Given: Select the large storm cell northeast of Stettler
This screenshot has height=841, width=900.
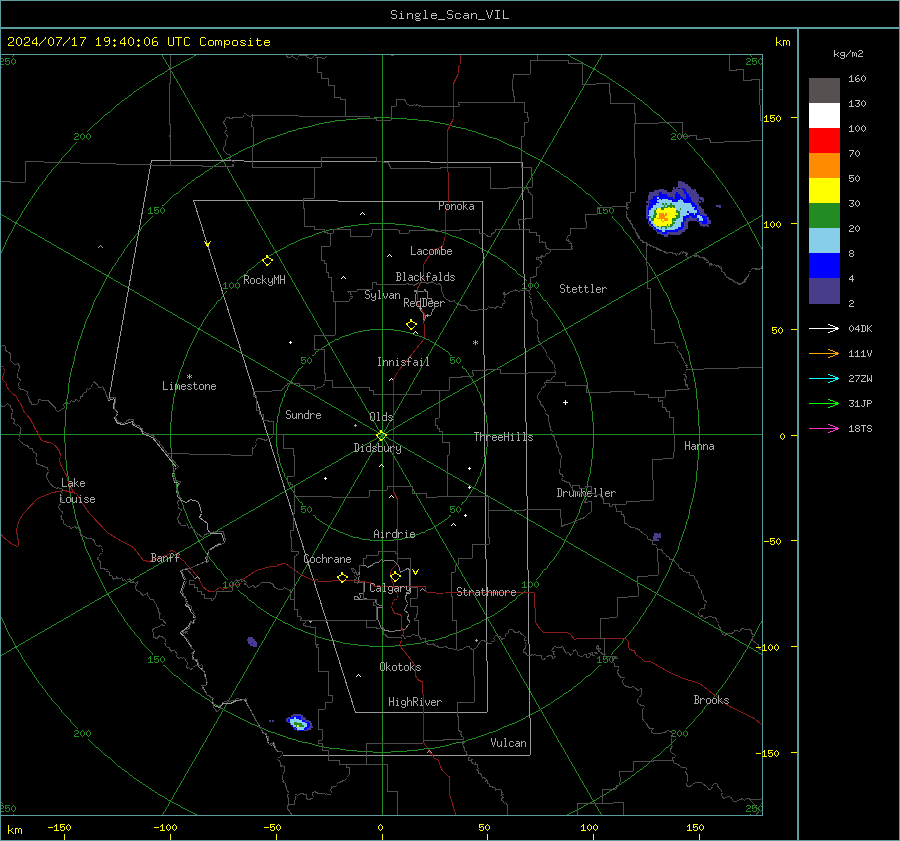Looking at the screenshot, I should (676, 209).
